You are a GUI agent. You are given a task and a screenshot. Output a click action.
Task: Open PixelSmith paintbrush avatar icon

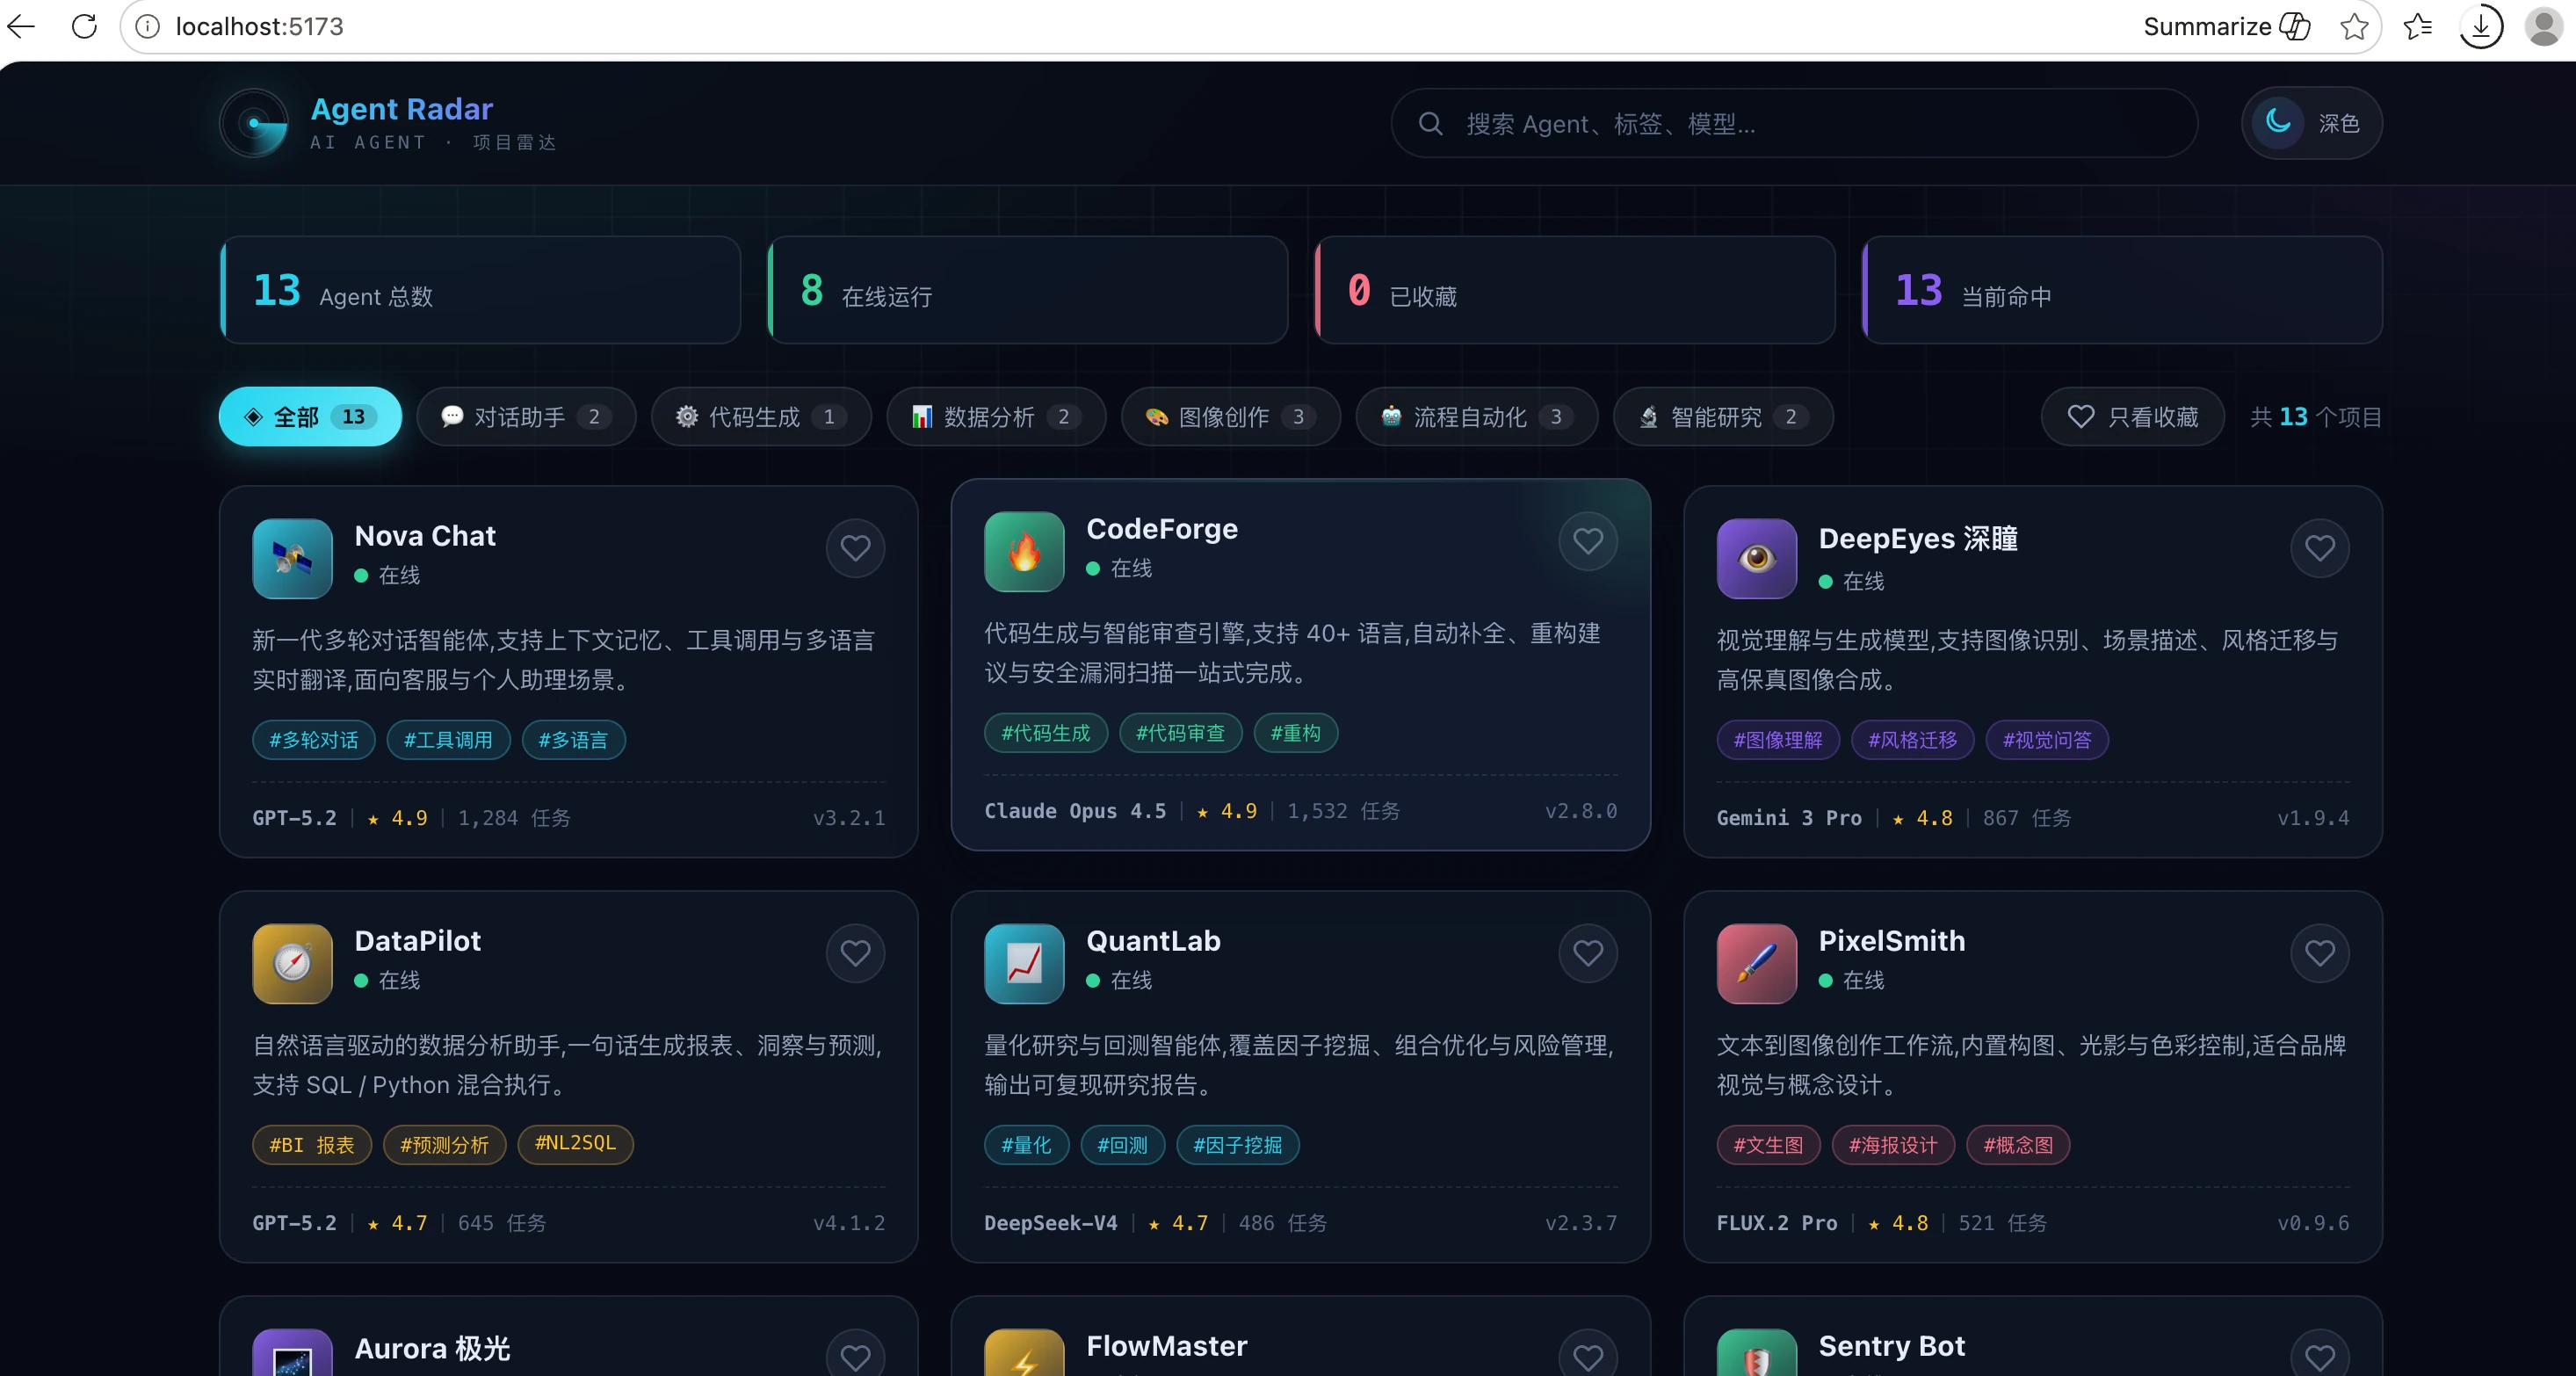pyautogui.click(x=1757, y=963)
